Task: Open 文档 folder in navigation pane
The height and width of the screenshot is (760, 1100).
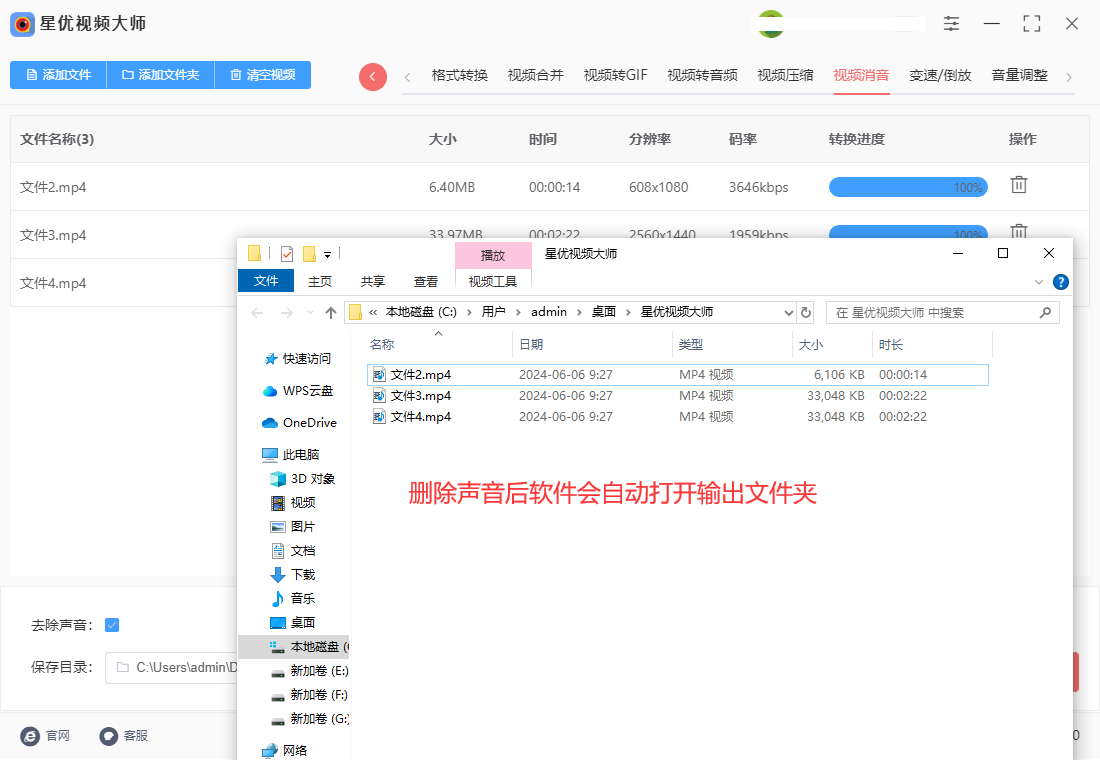Action: 293,550
